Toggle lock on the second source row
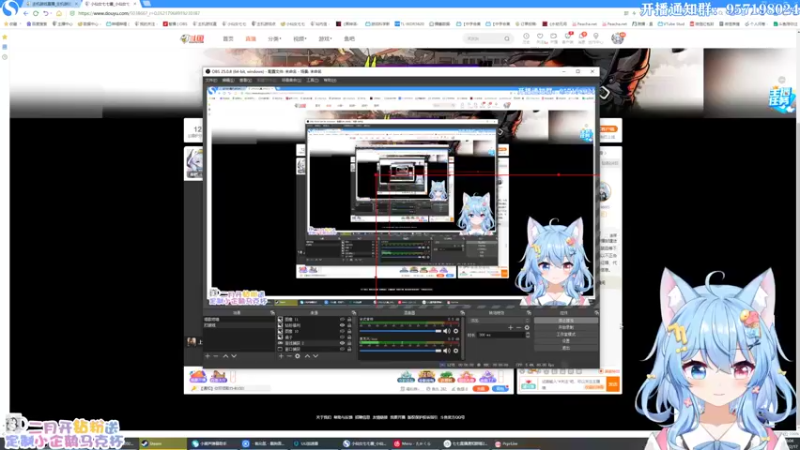 [x=349, y=325]
